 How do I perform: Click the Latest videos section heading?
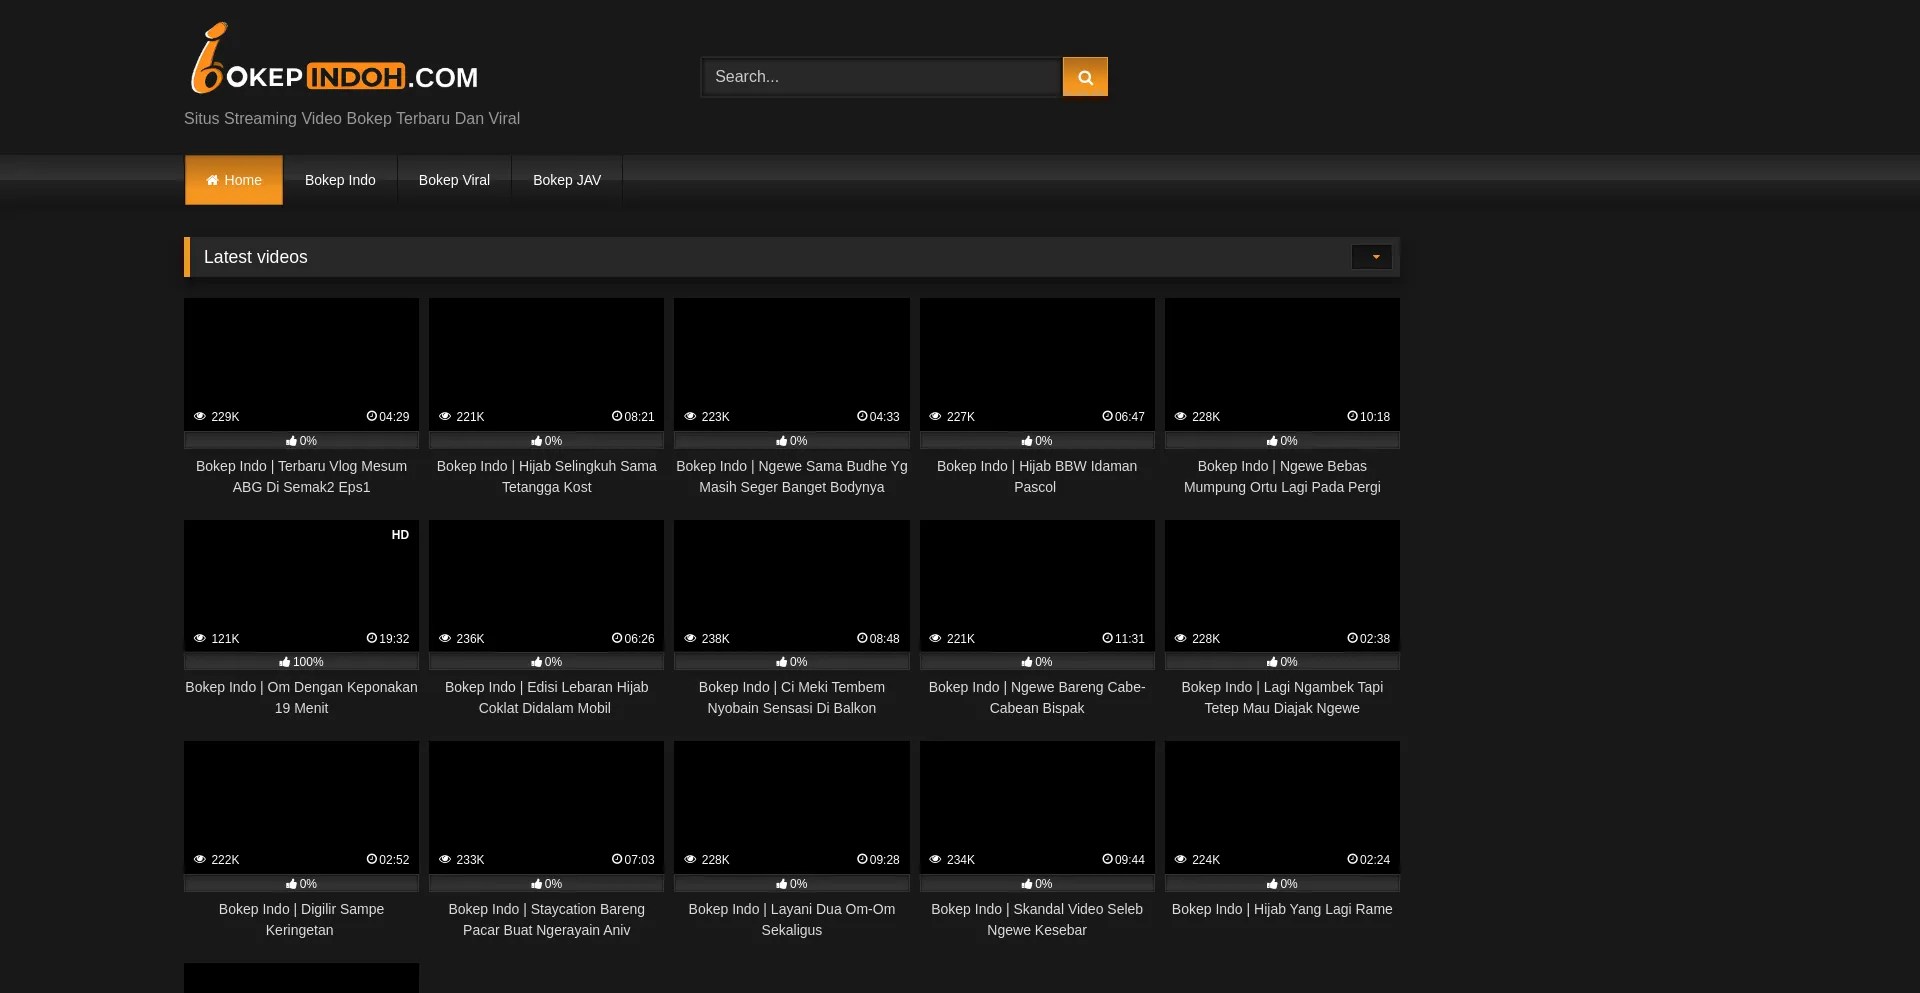(x=256, y=257)
